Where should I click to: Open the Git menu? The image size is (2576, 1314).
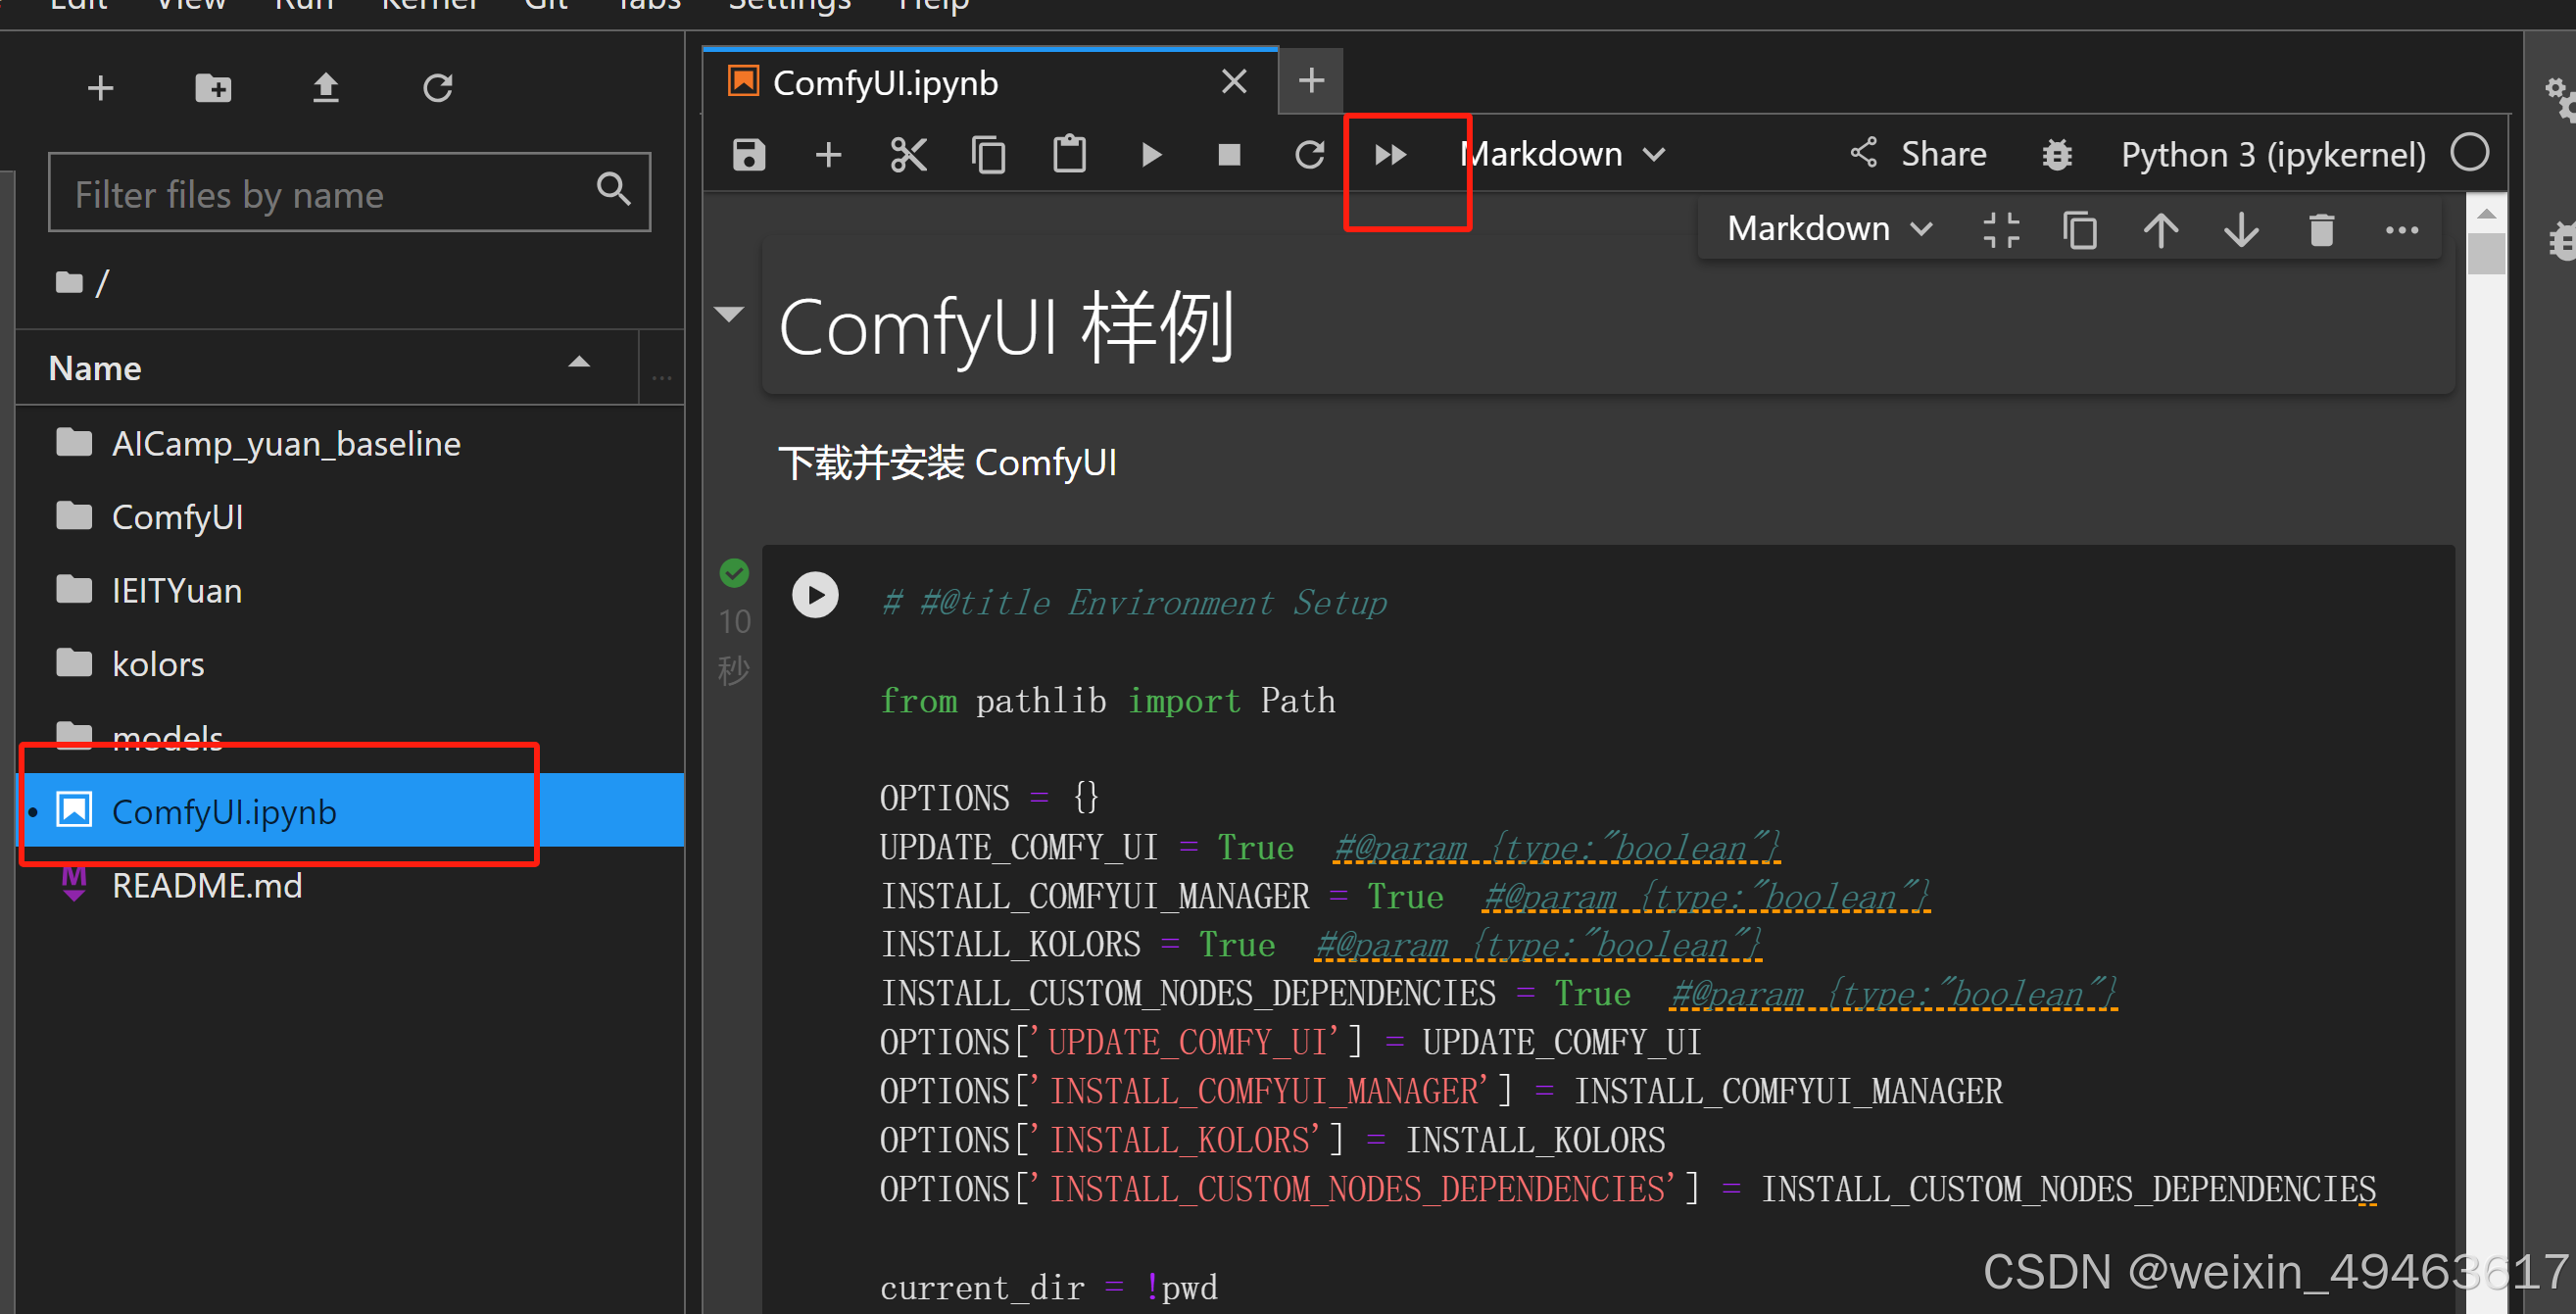tap(546, 6)
